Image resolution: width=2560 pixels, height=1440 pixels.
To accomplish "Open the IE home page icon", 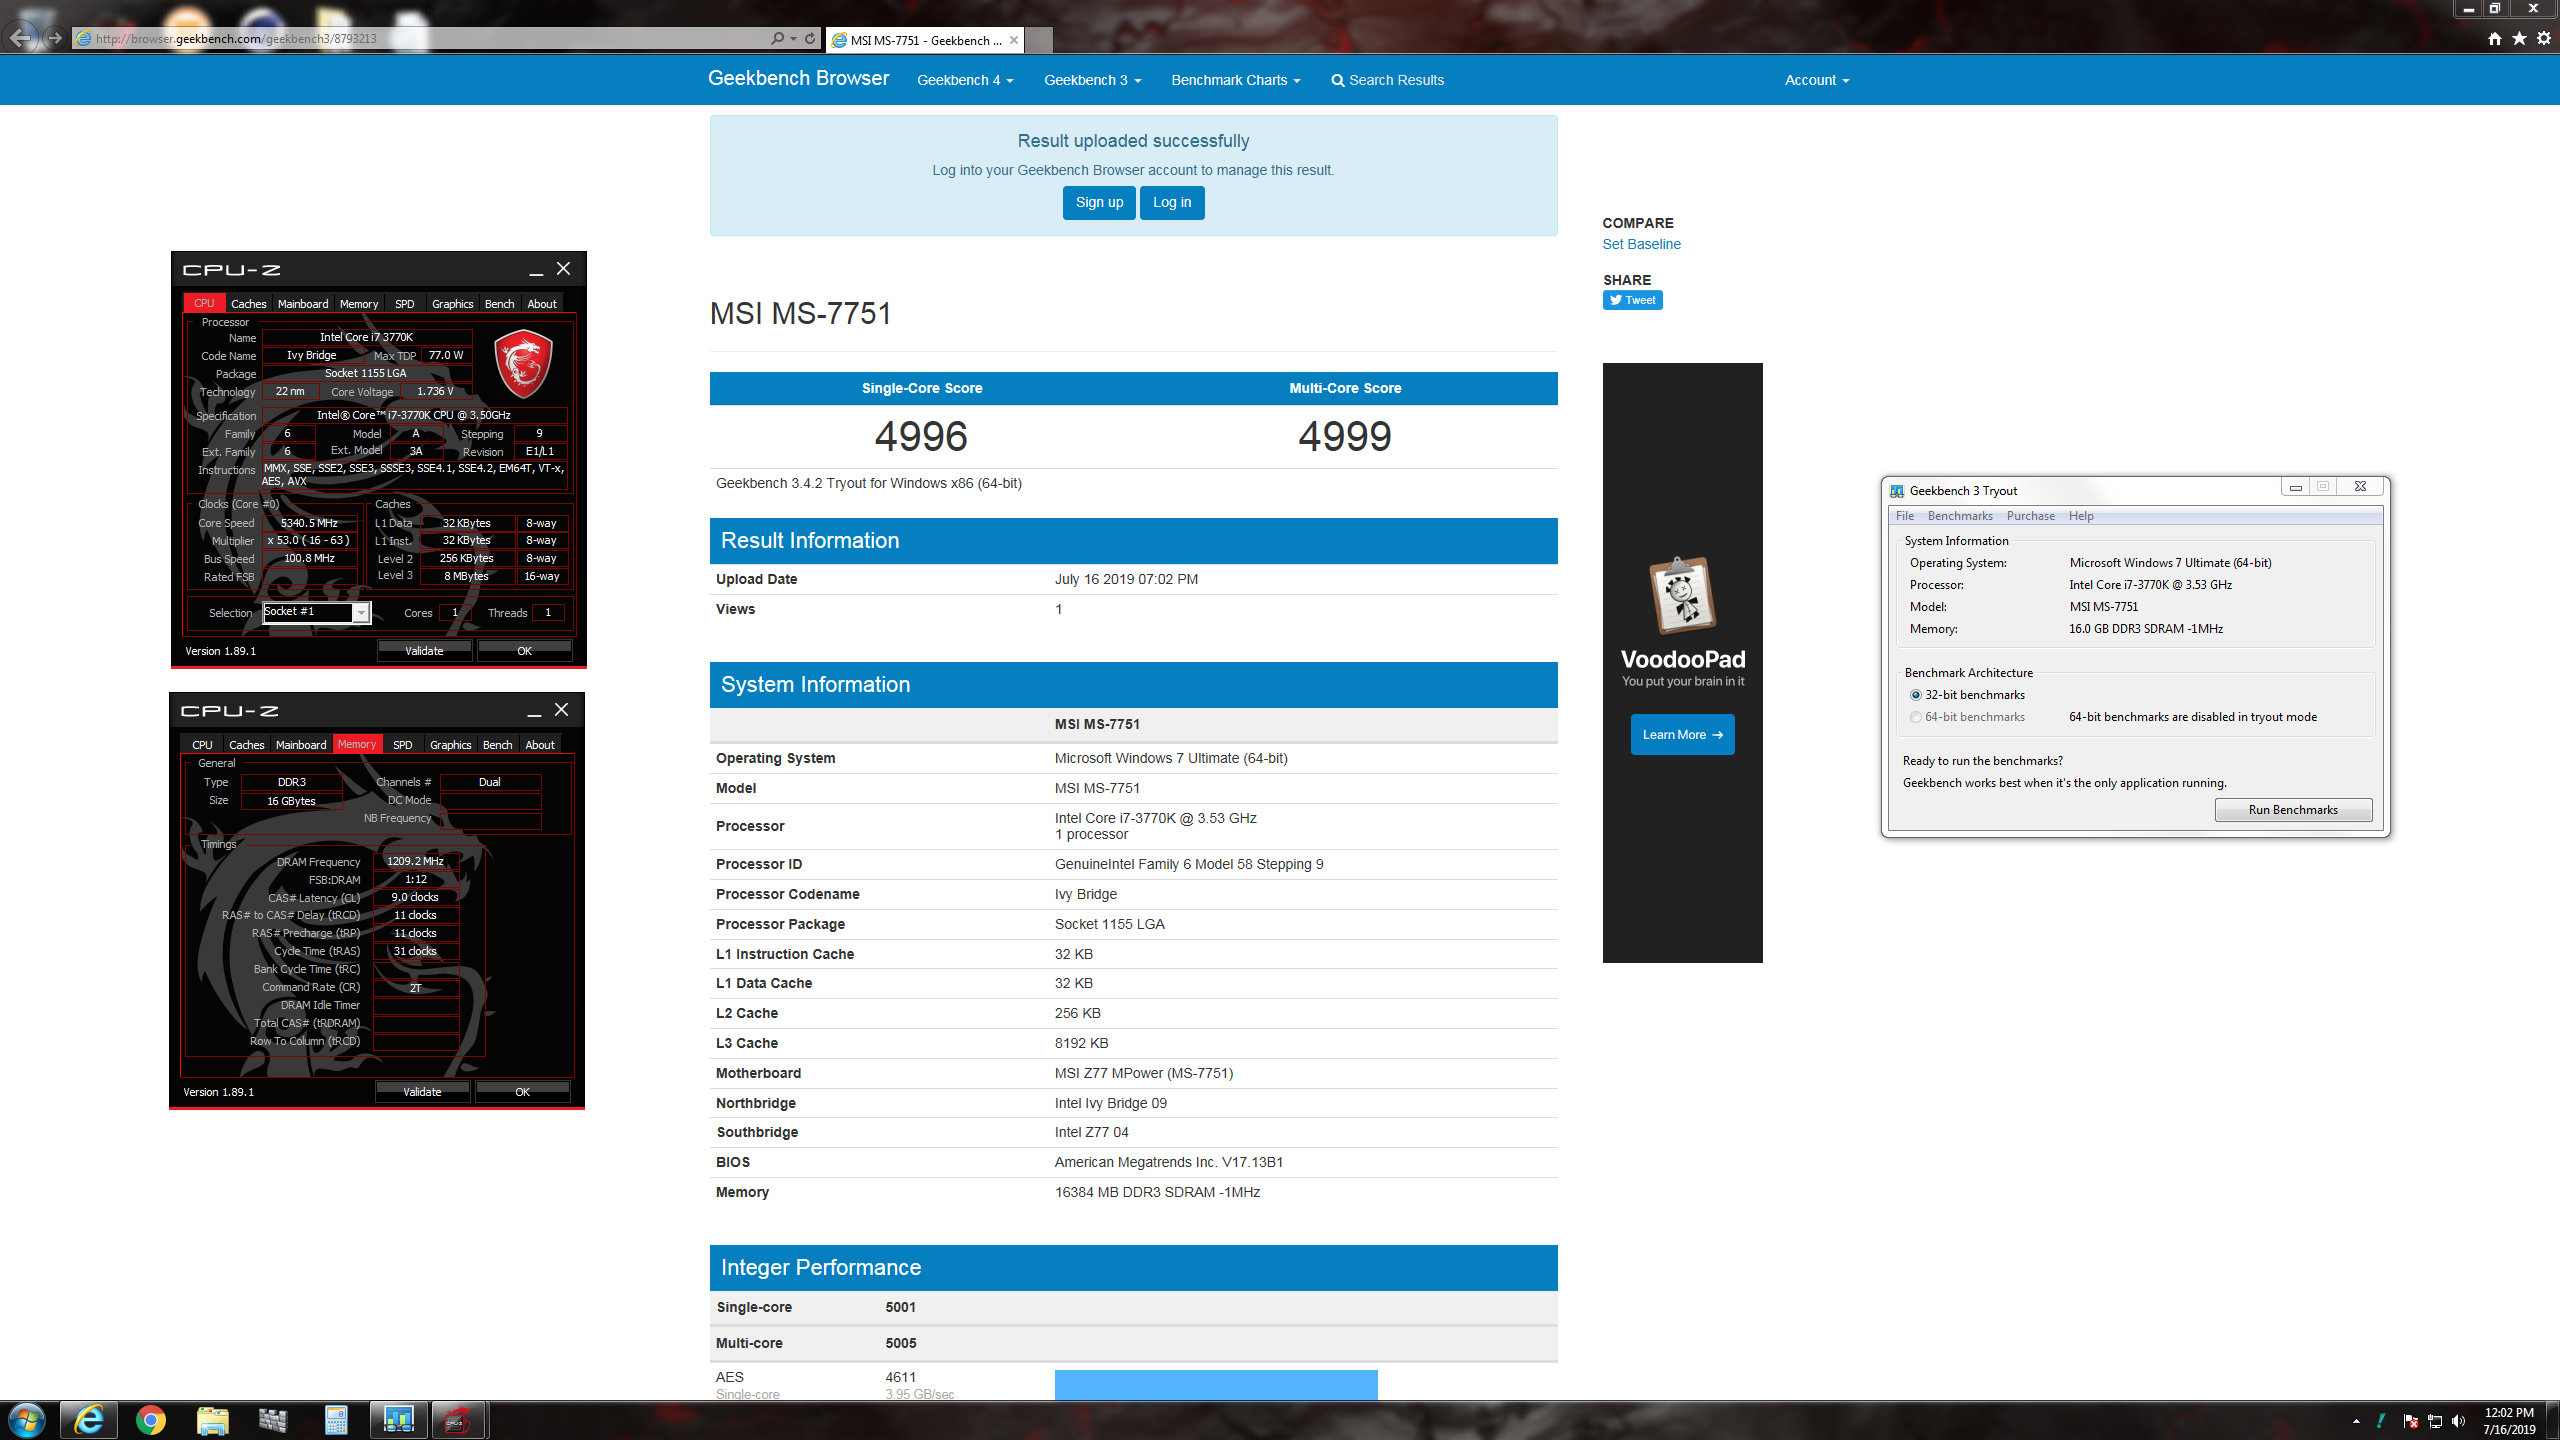I will pos(2494,38).
